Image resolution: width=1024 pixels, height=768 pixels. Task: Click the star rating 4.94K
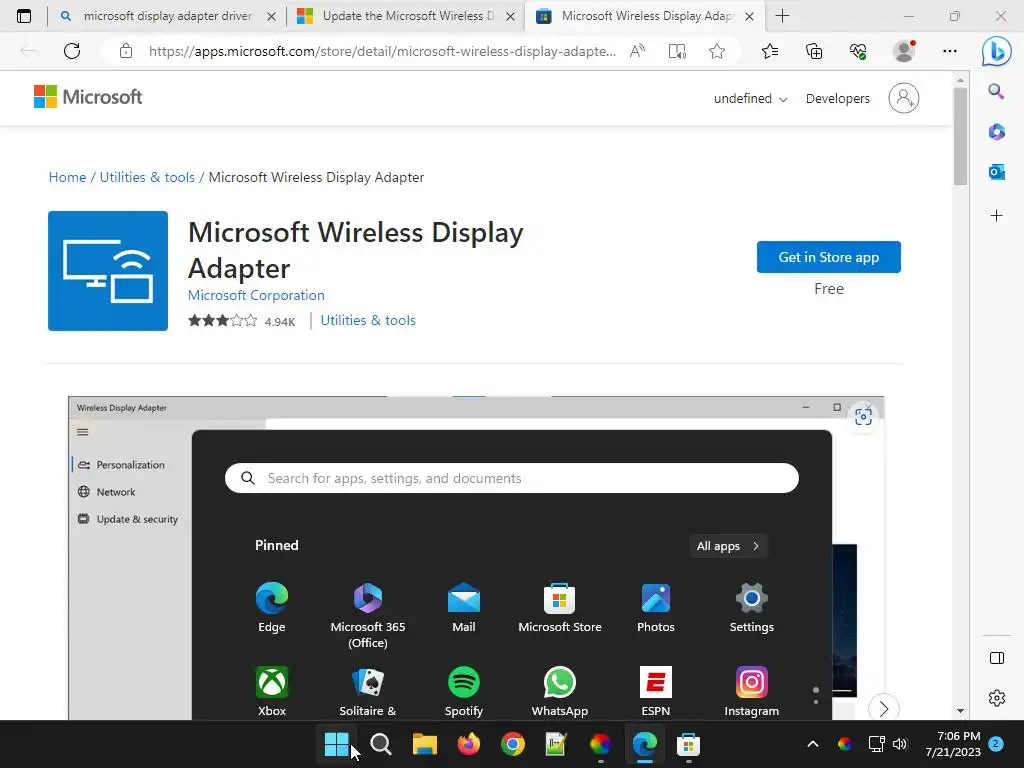tap(242, 321)
